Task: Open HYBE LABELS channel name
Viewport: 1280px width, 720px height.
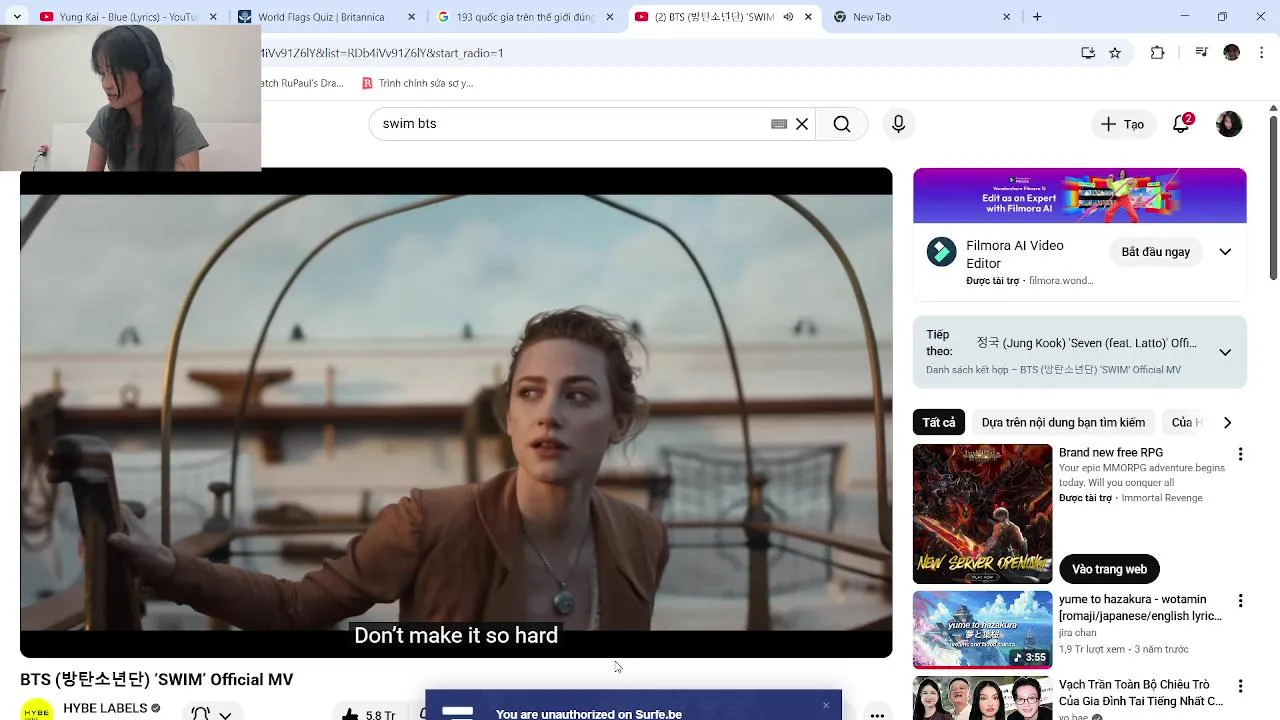Action: pos(105,708)
